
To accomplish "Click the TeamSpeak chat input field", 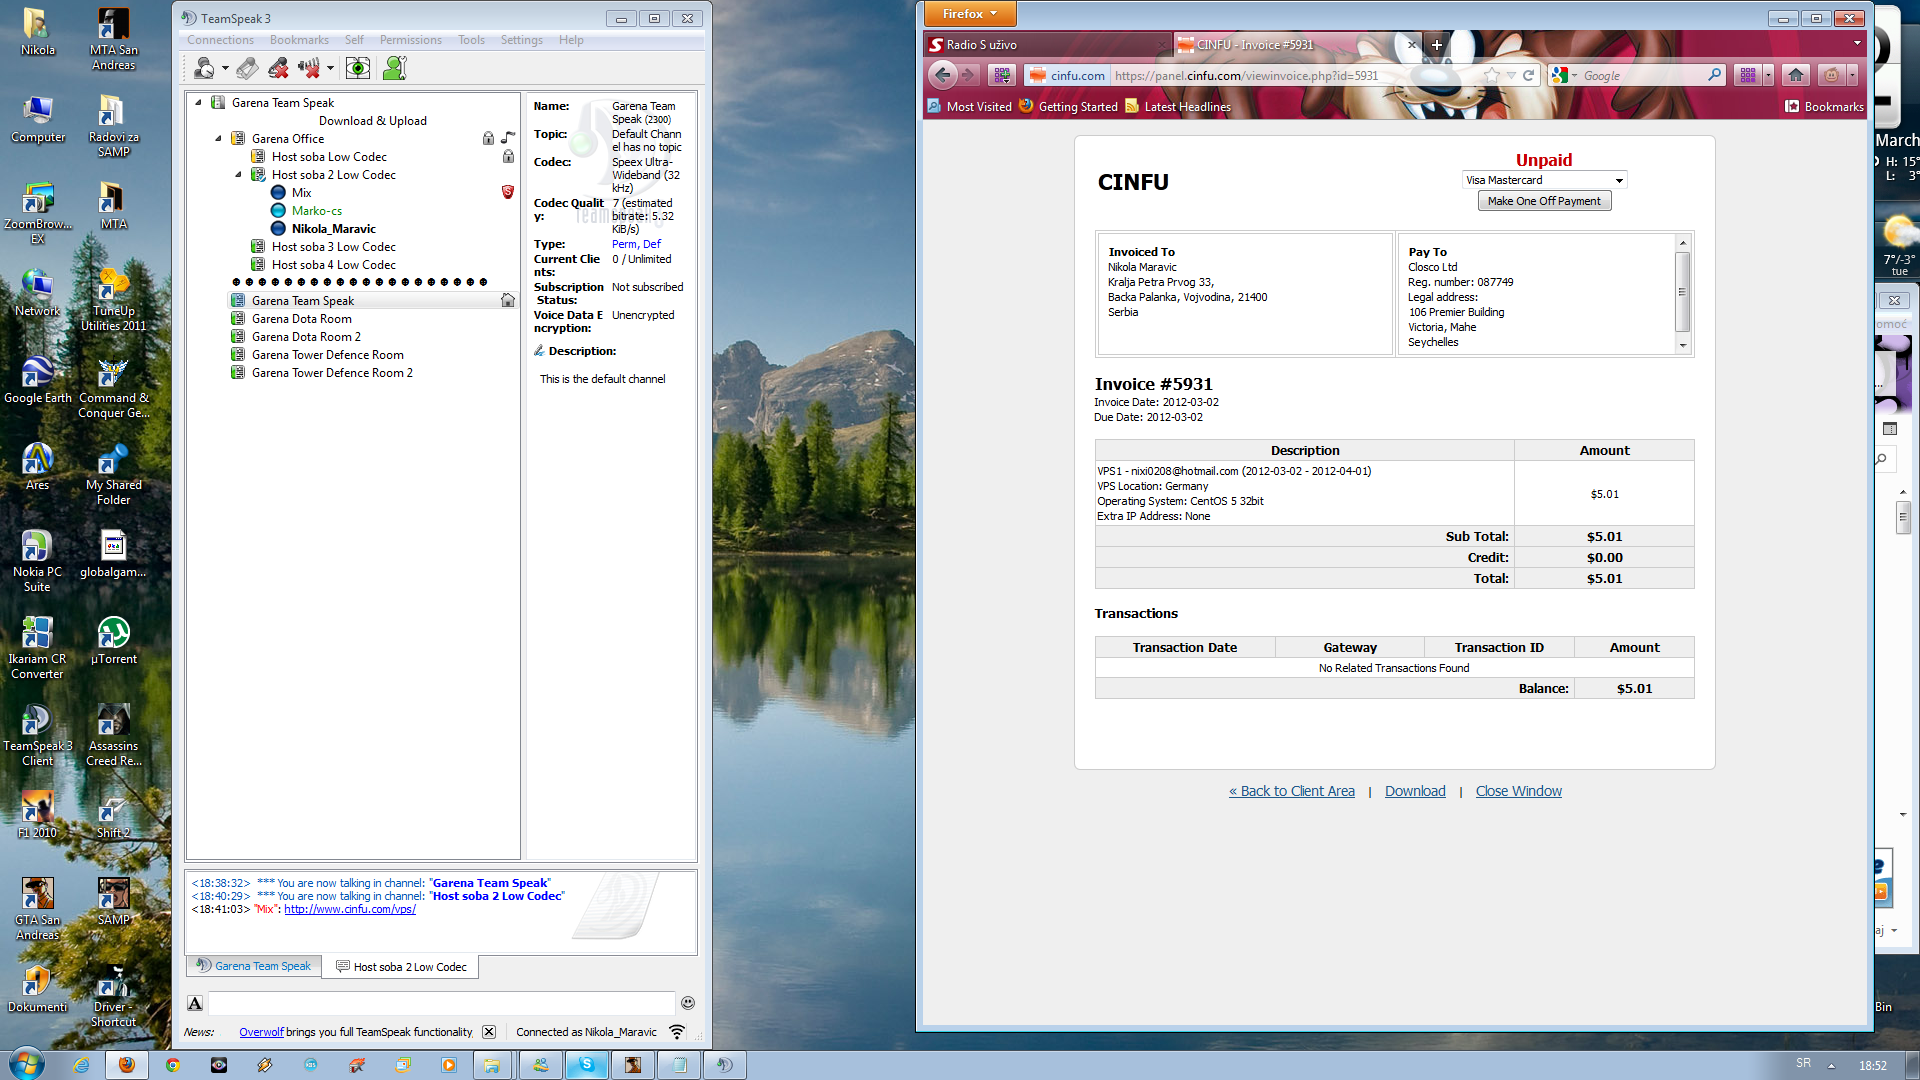I will tap(441, 1003).
